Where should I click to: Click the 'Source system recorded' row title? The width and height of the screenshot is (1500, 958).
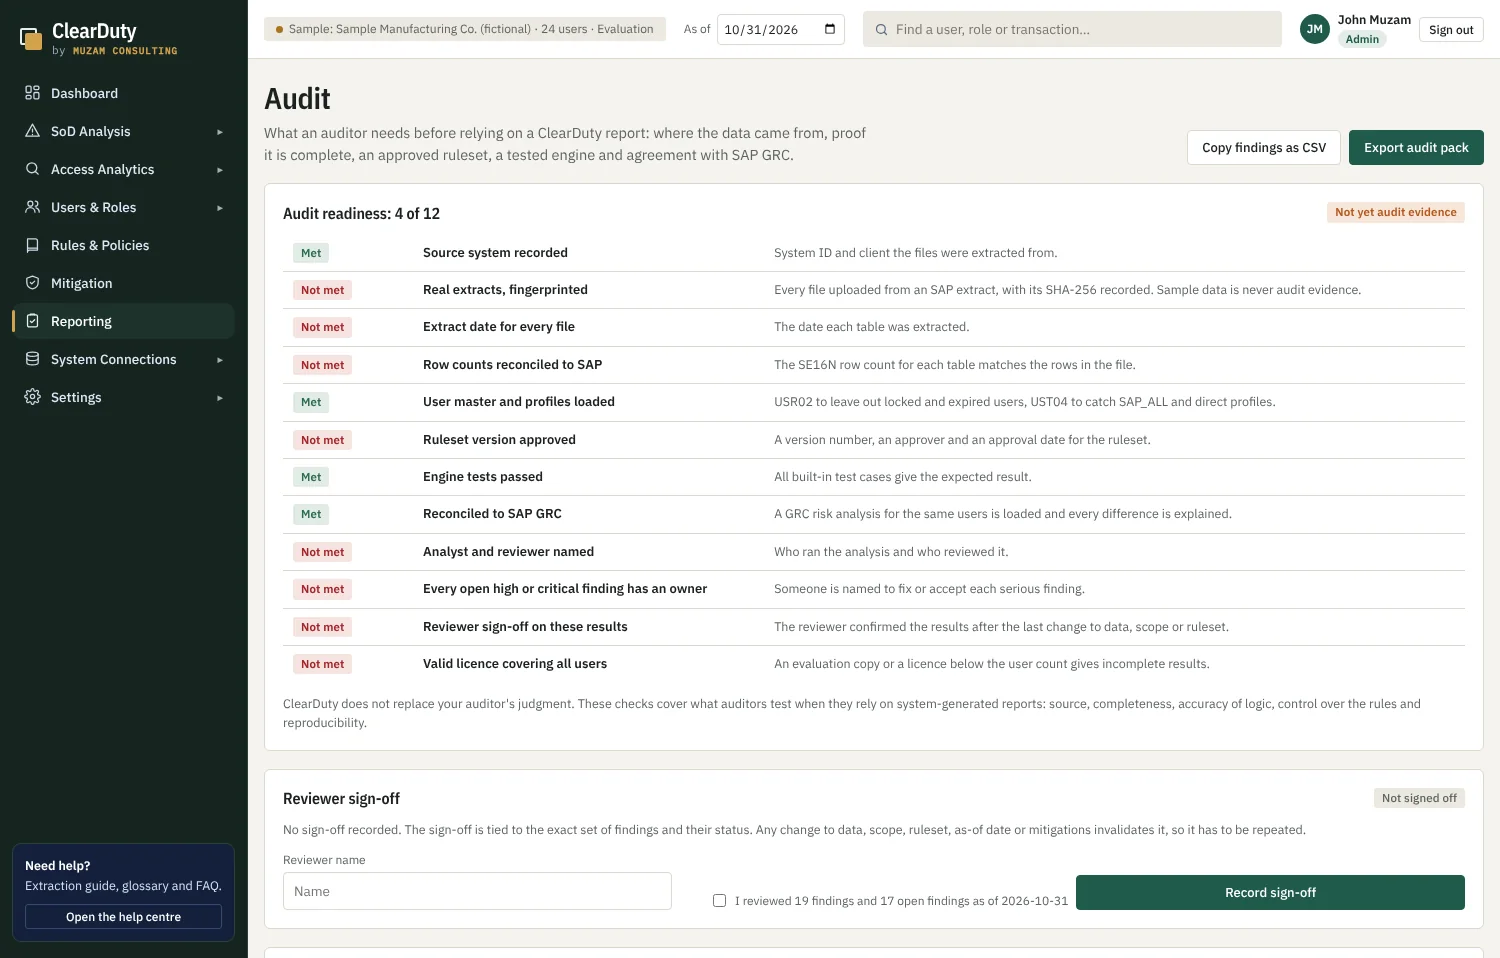[x=495, y=253]
